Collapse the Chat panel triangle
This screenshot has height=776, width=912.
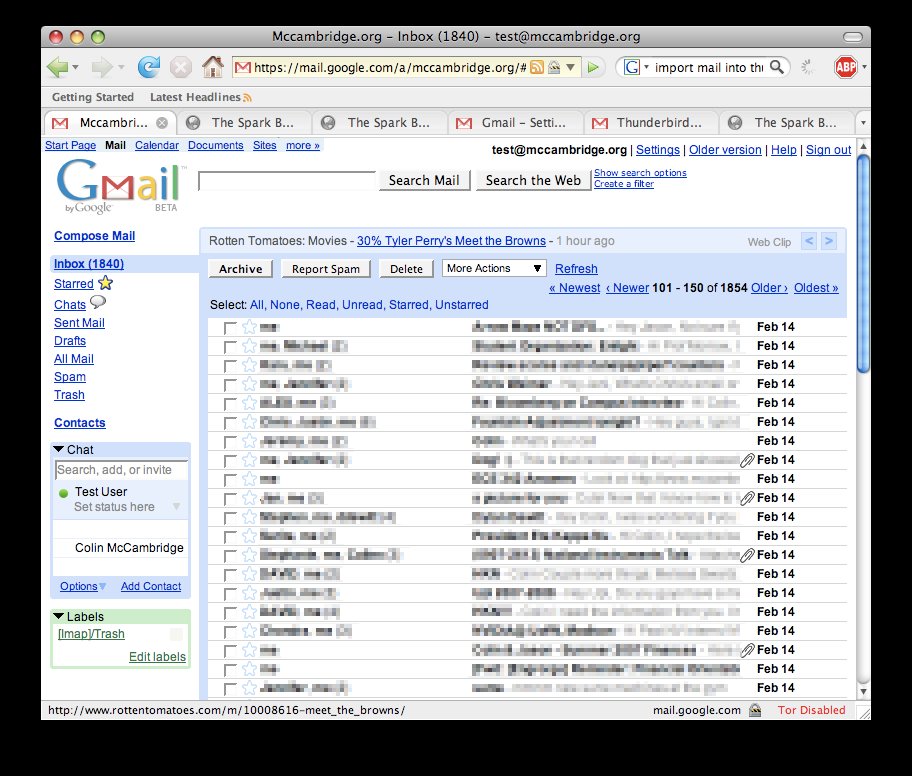point(58,449)
